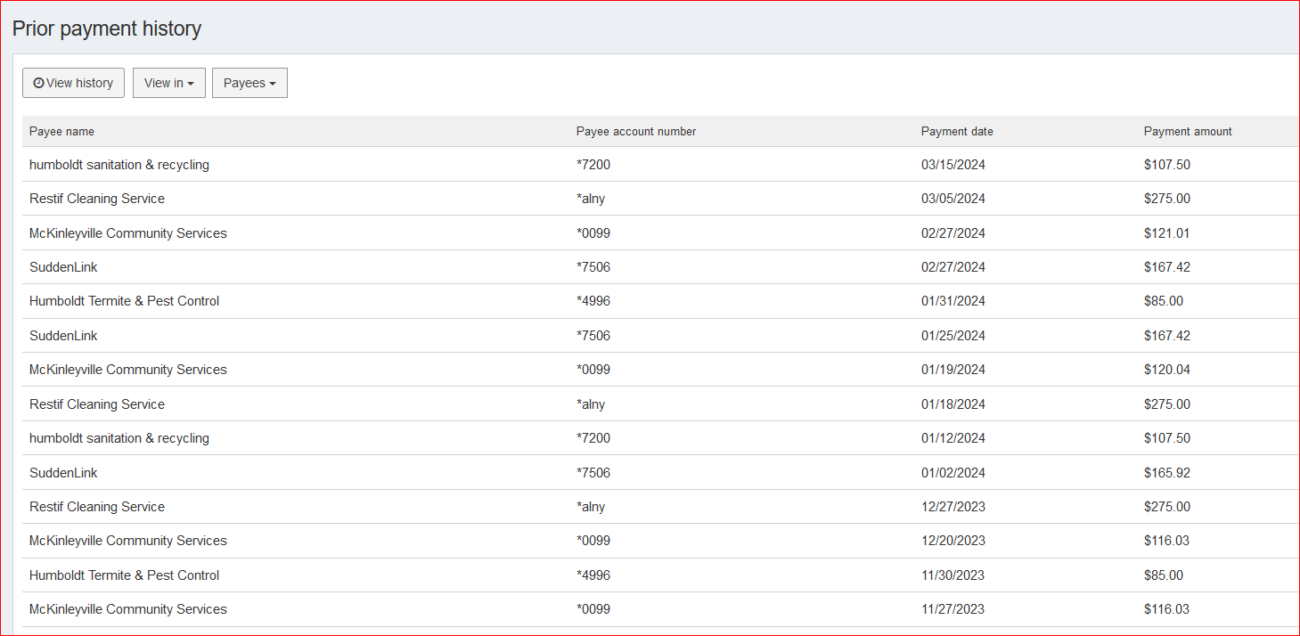
Task: Click the Payment amount column header
Action: point(1187,131)
